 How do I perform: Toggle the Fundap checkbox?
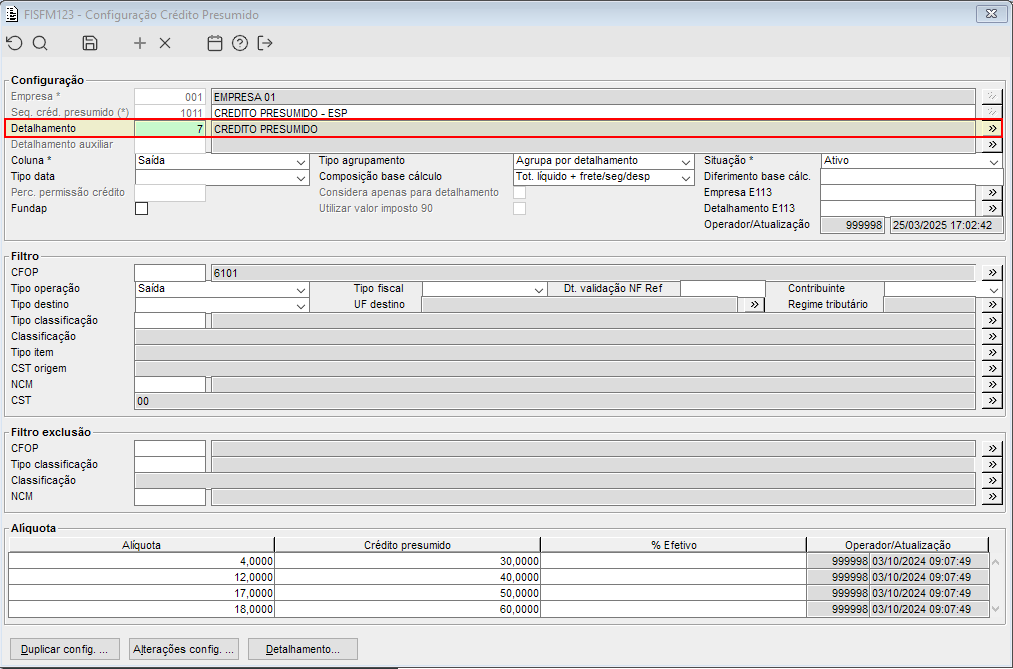141,209
